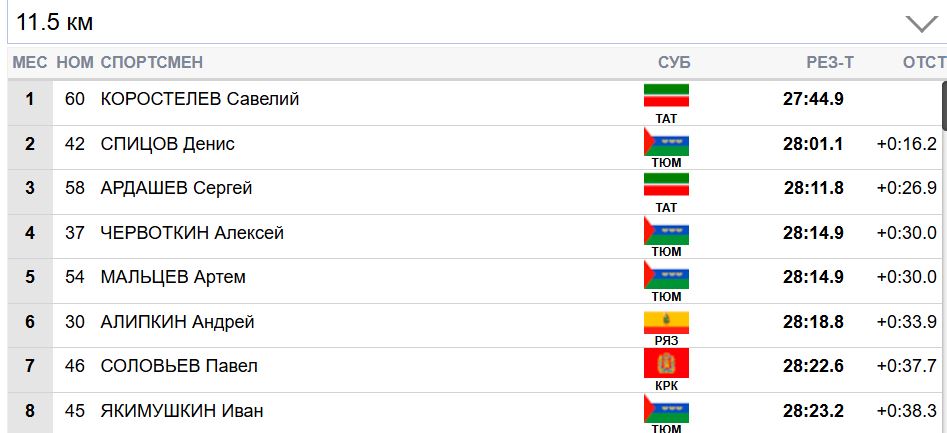Open athlete КОРОСТЕЛЕВ Савелий
This screenshot has width=947, height=433.
[x=200, y=99]
